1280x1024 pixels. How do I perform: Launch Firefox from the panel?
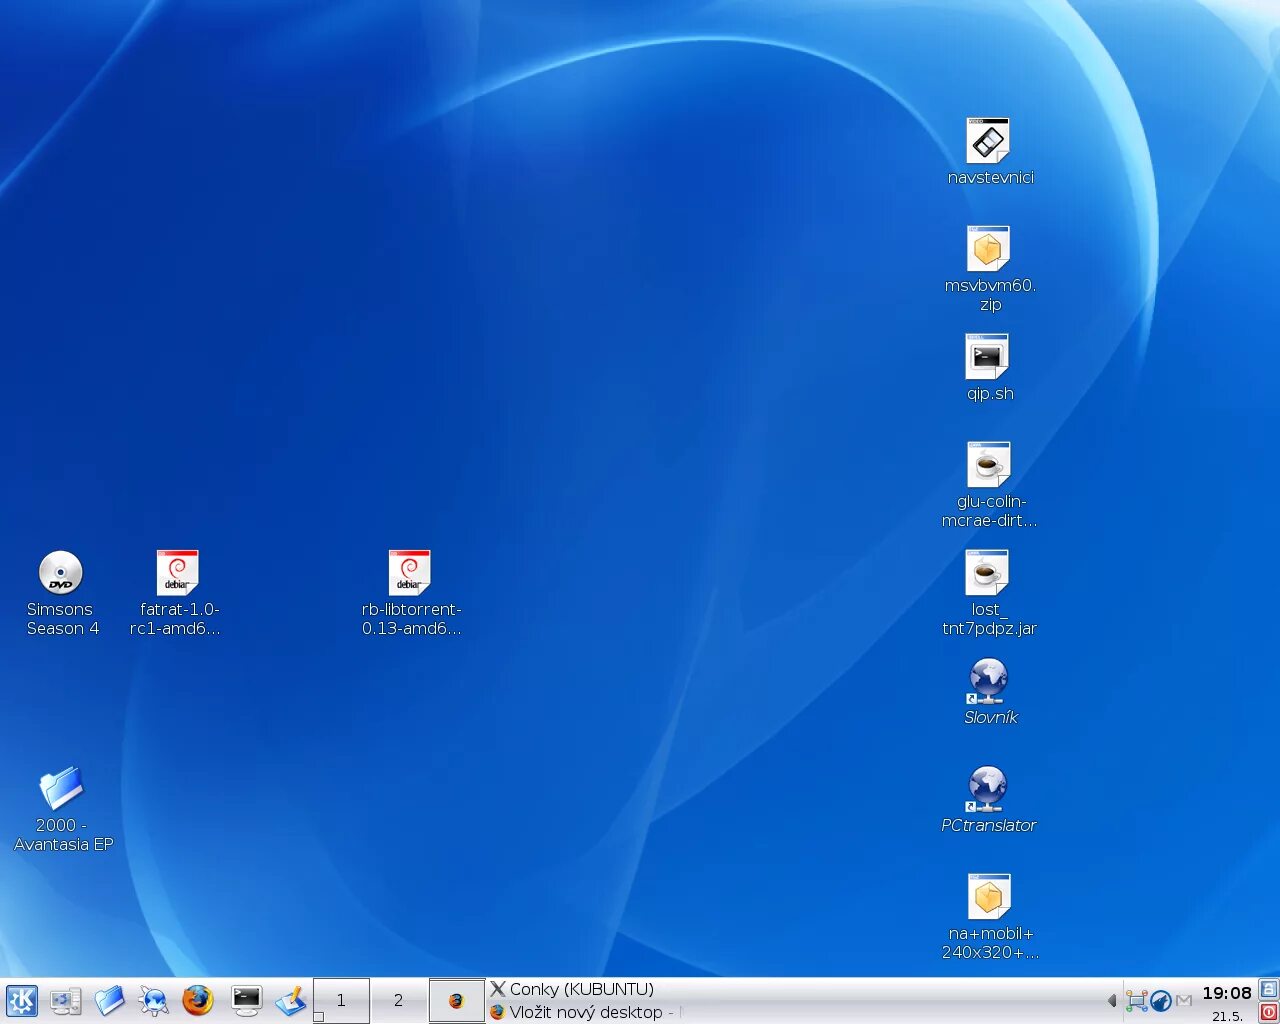pos(198,1000)
